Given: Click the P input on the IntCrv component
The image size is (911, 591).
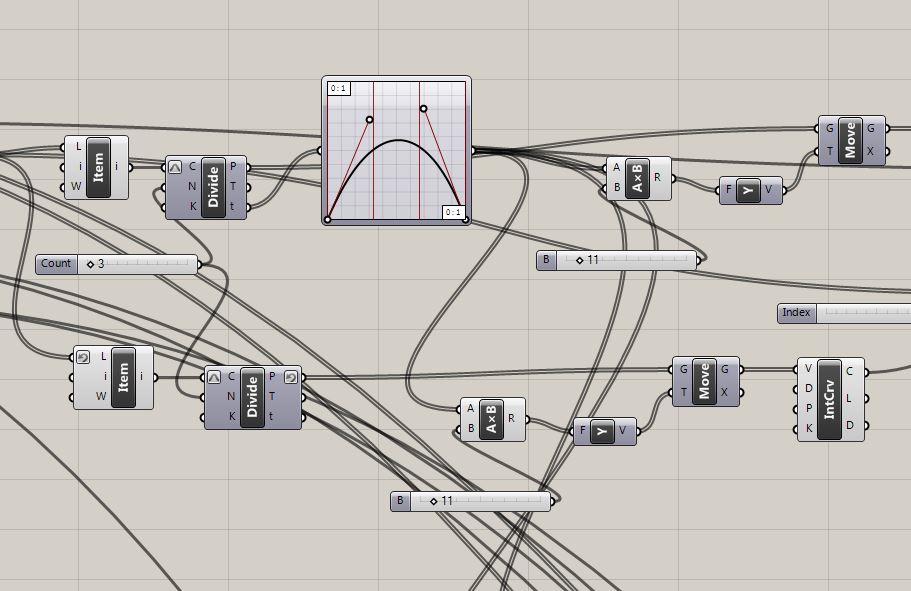Looking at the screenshot, I should (x=809, y=409).
